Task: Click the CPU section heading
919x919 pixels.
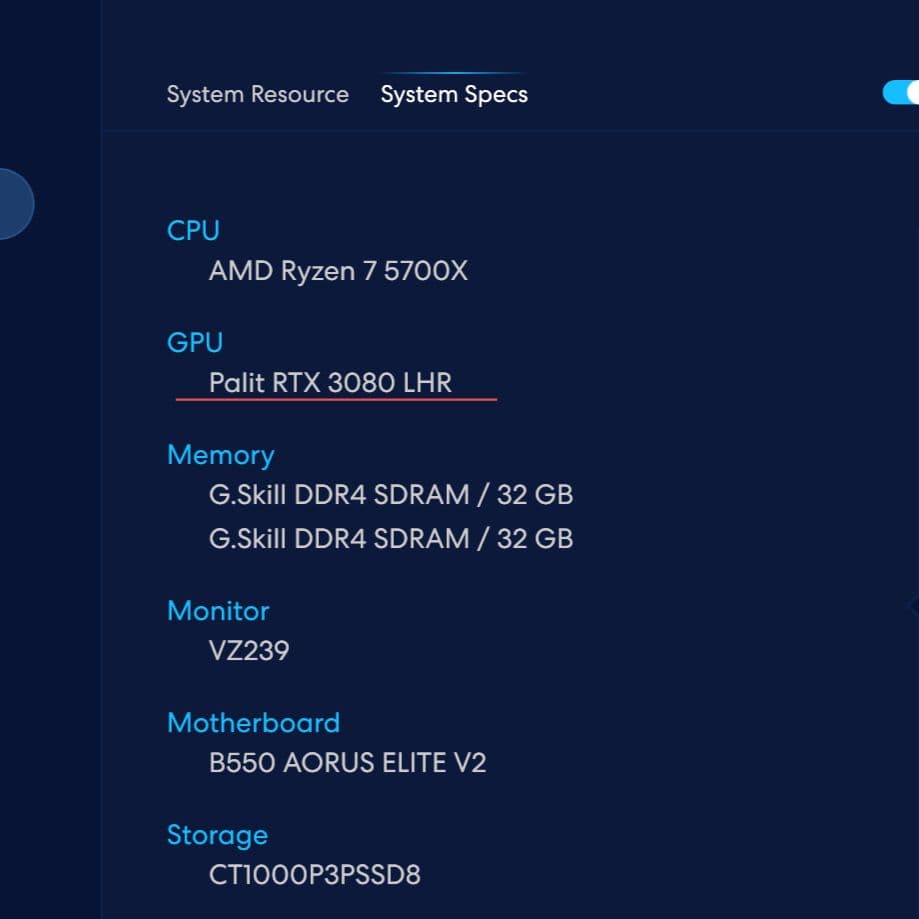Action: [193, 230]
